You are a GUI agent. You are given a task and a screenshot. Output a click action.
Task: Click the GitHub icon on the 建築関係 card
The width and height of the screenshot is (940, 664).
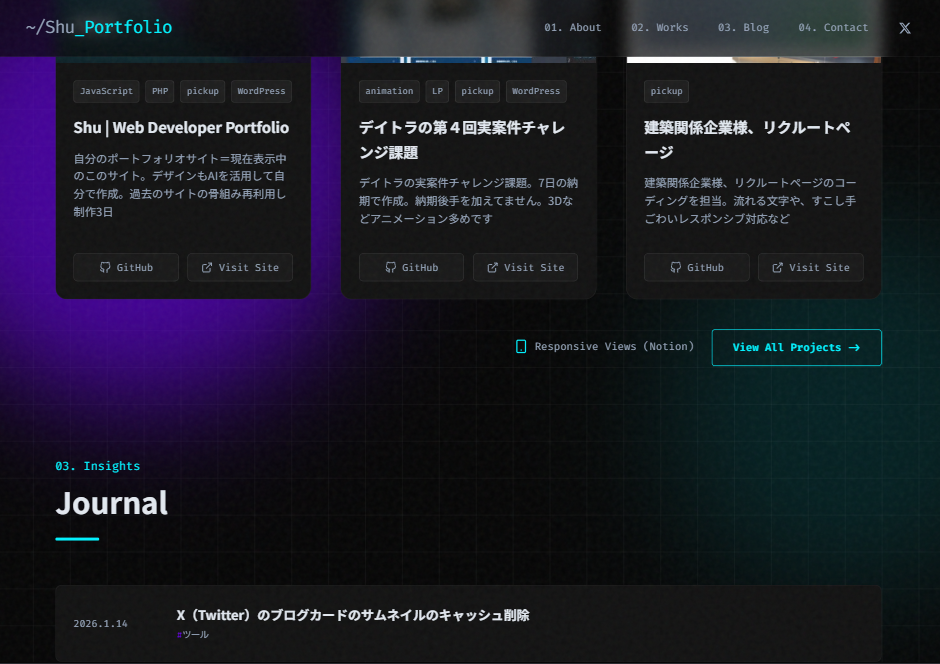tap(675, 267)
